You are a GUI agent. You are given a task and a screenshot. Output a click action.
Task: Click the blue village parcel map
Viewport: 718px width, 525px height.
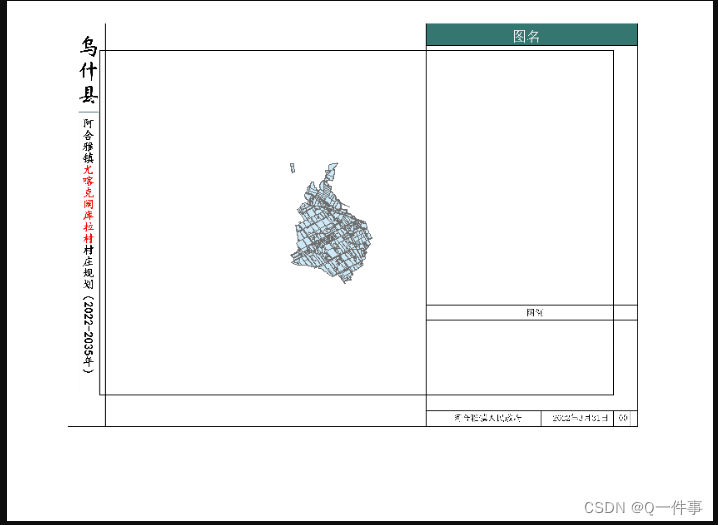(331, 223)
